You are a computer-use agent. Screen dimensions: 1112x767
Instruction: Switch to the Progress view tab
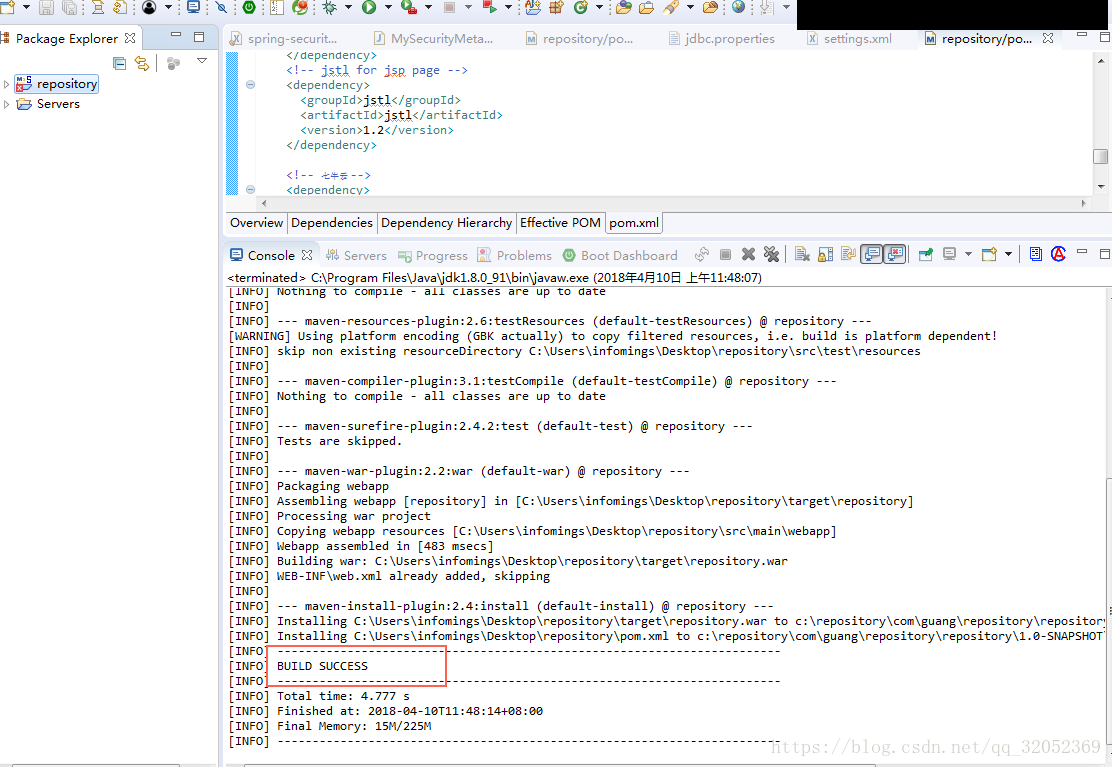tap(433, 255)
